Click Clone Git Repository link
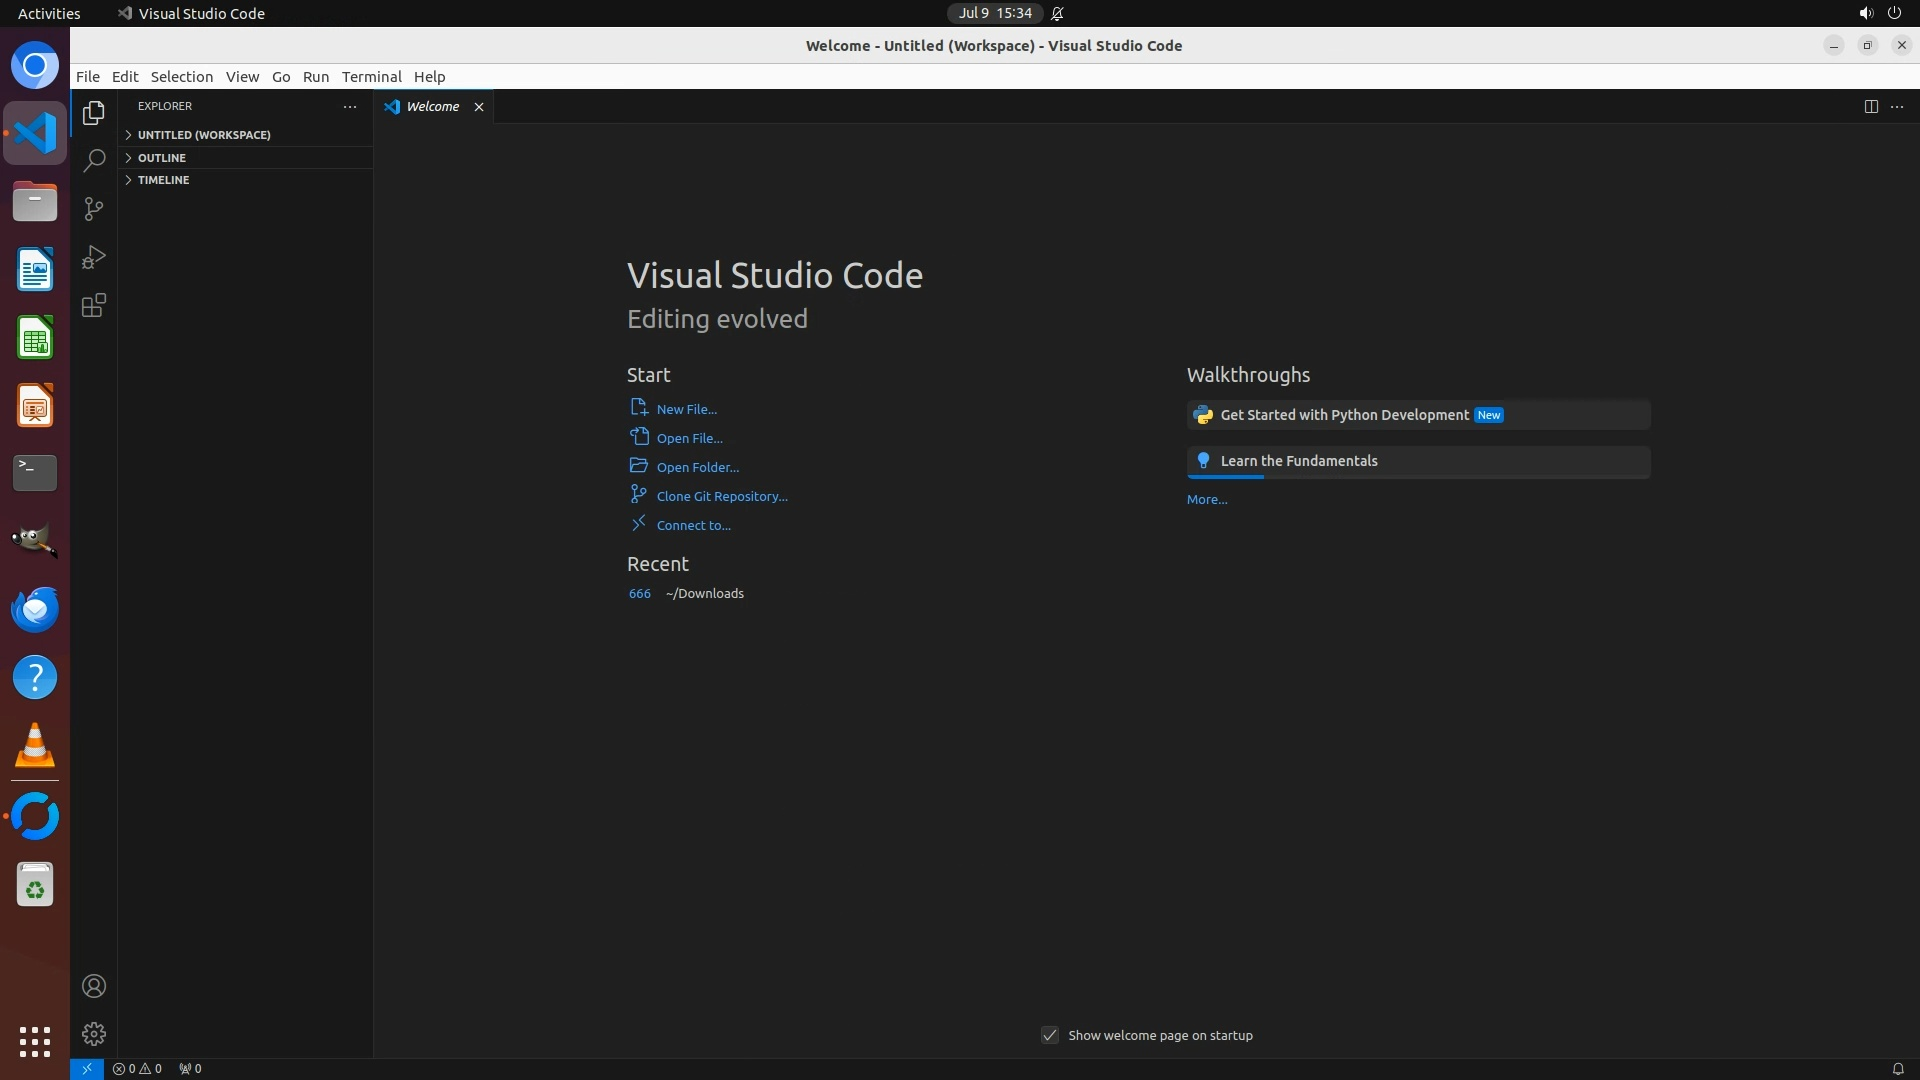This screenshot has height=1080, width=1920. click(x=721, y=496)
